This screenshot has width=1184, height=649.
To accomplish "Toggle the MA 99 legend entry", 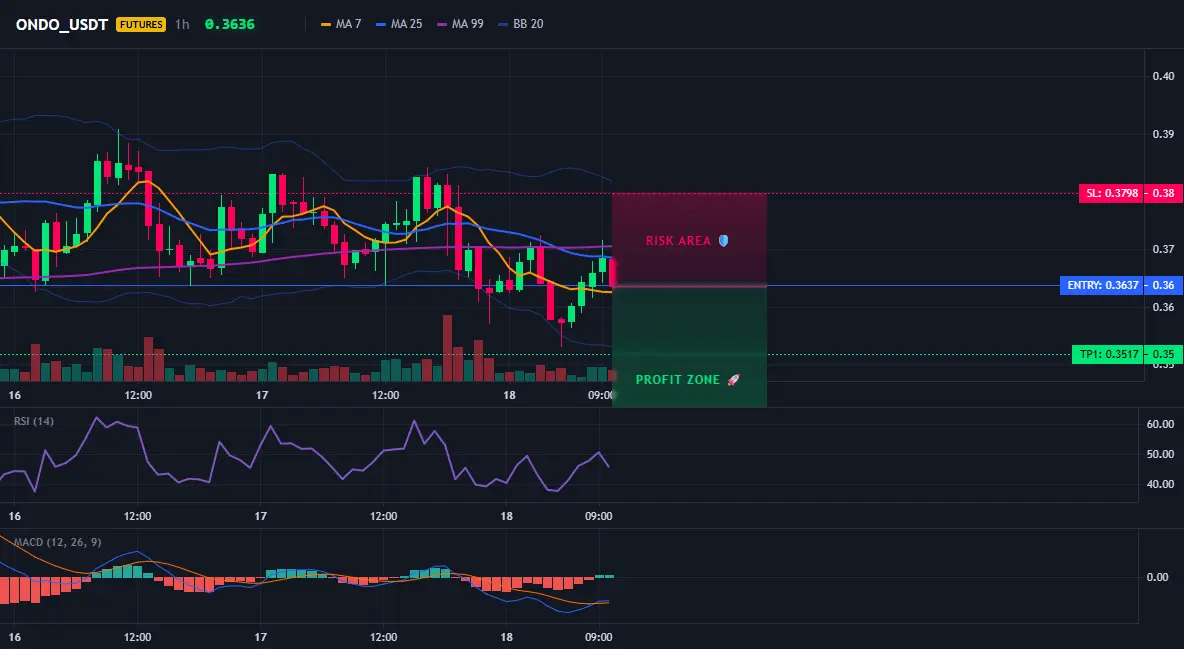I will pyautogui.click(x=460, y=24).
